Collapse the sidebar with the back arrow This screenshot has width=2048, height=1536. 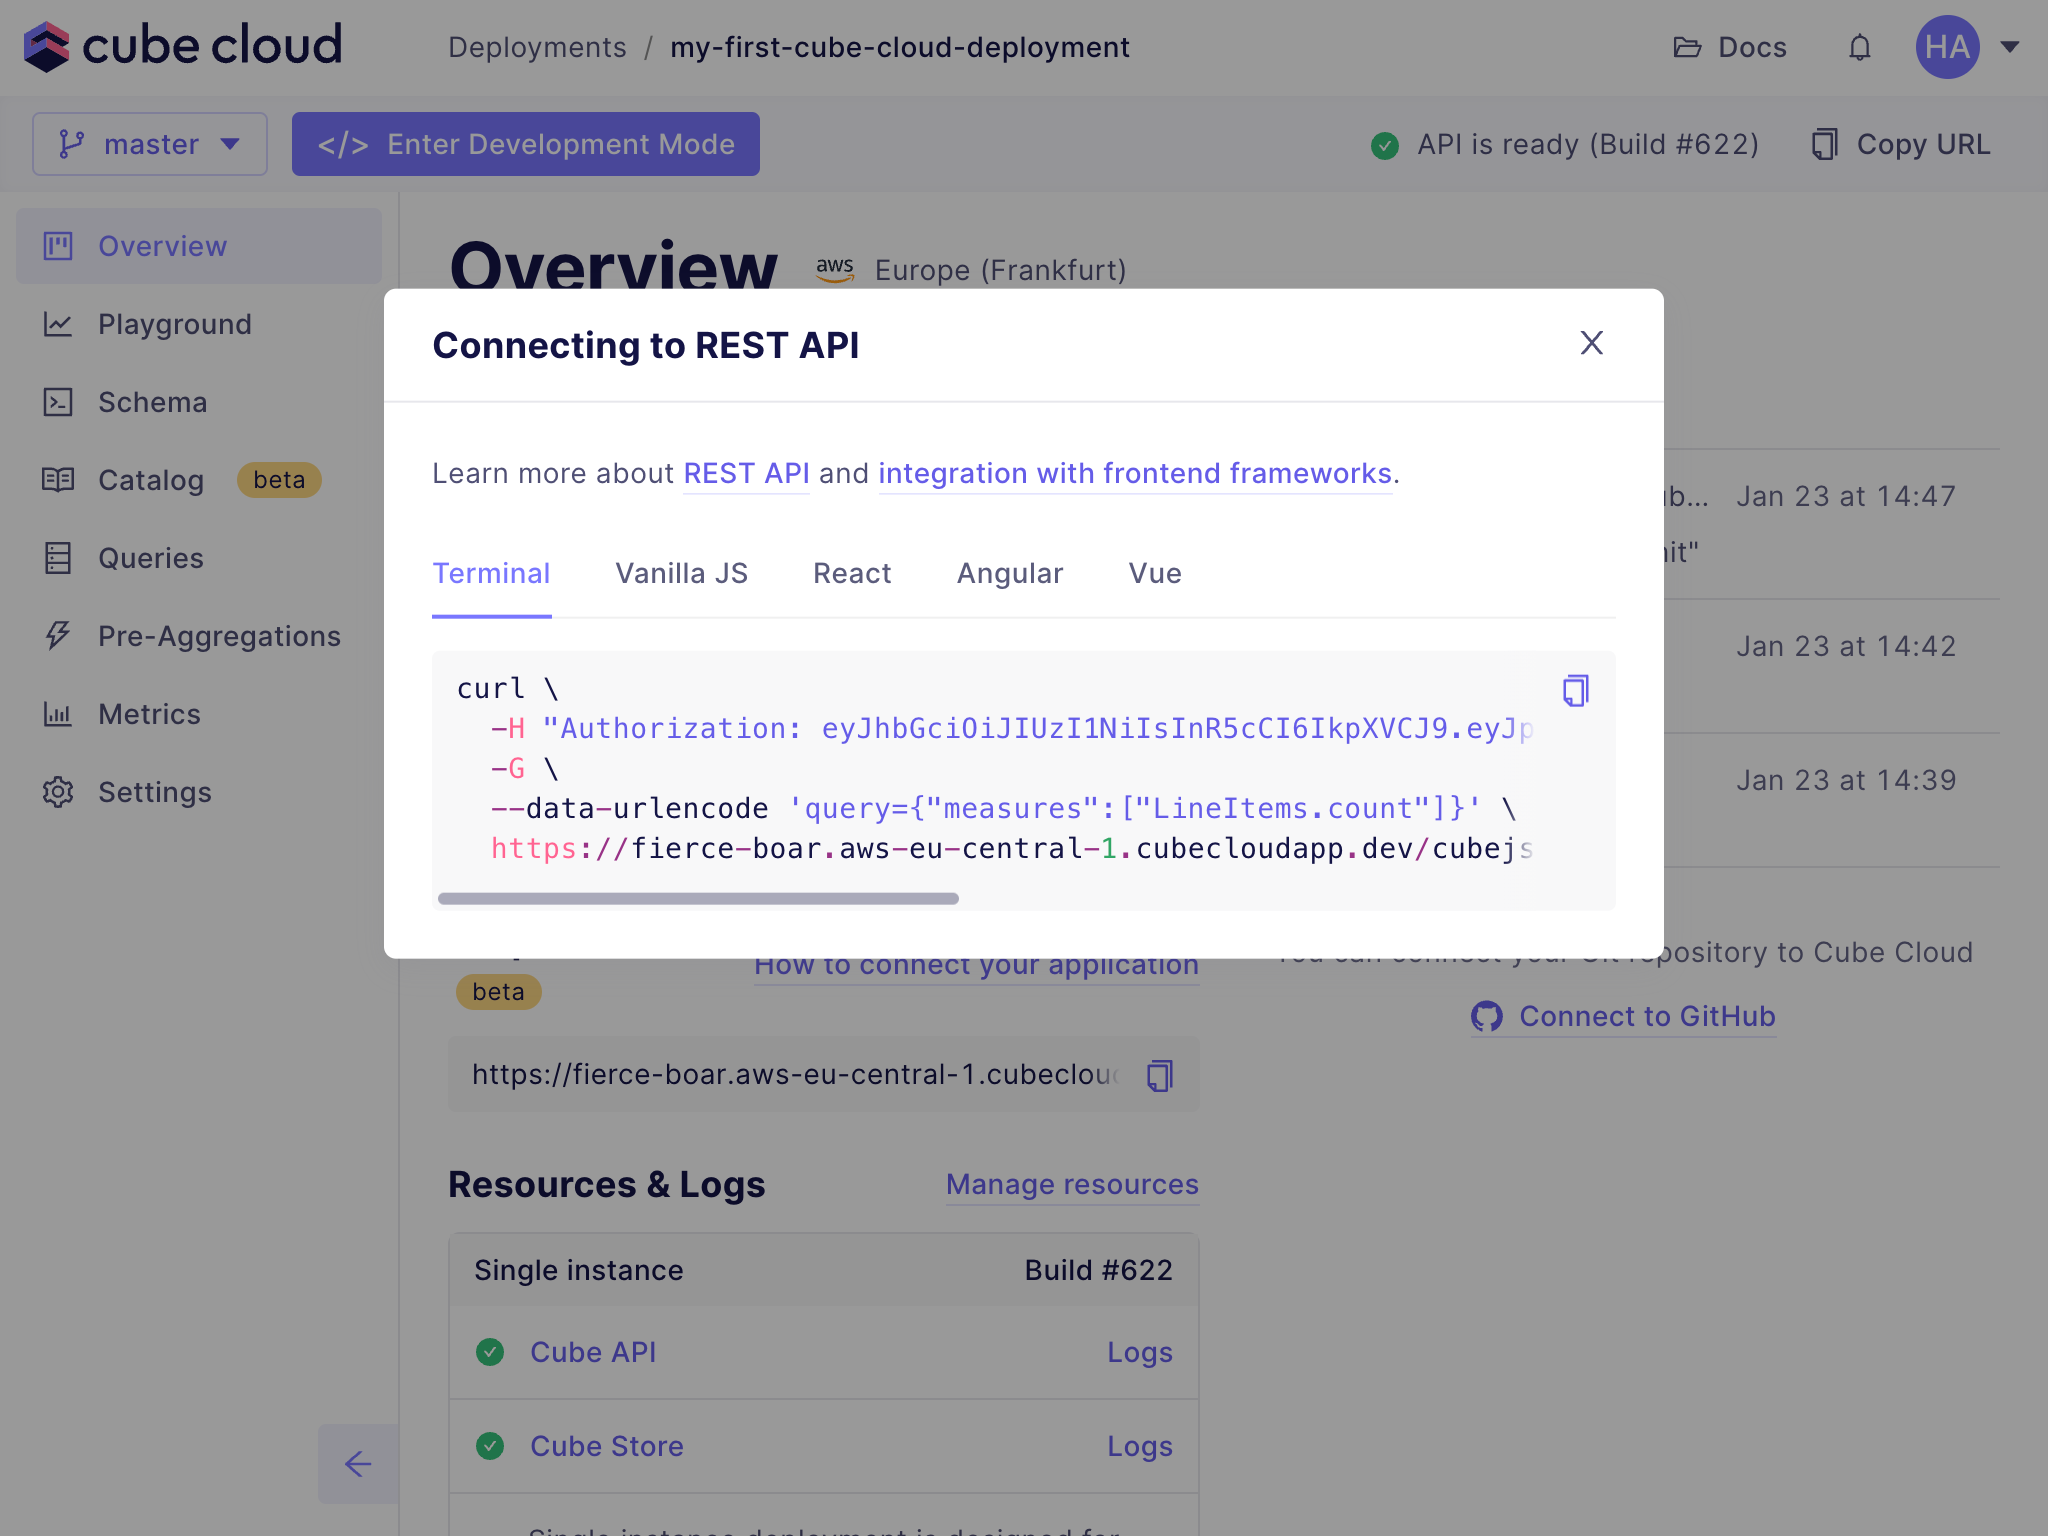(357, 1464)
